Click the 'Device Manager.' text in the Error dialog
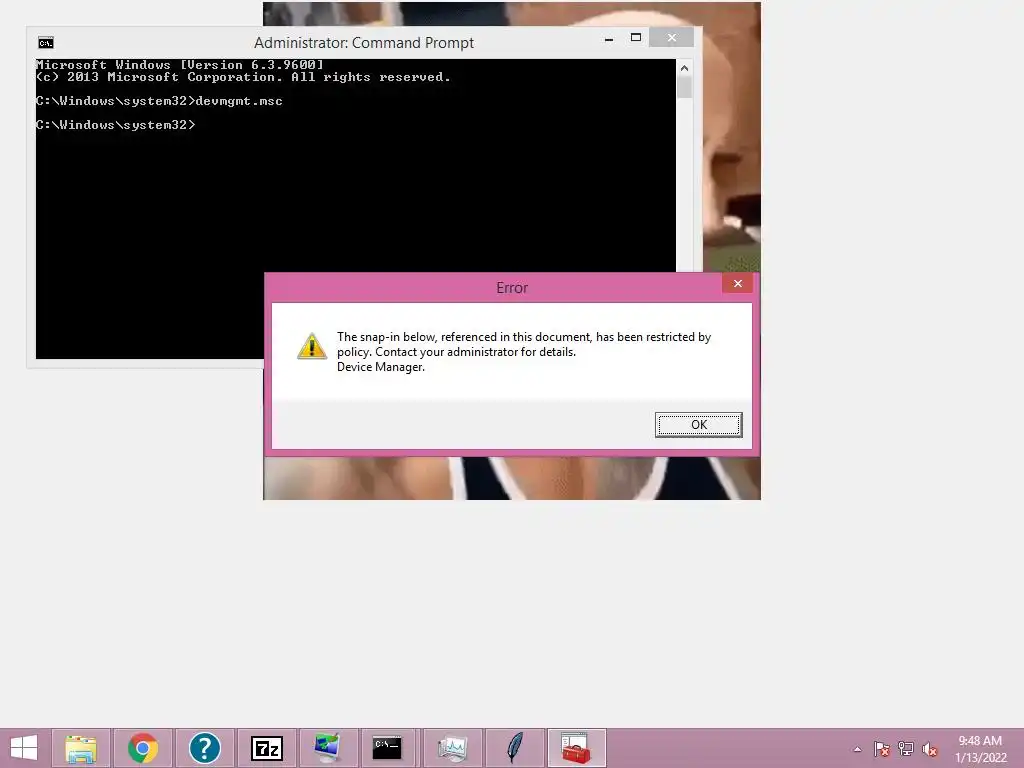The image size is (1024, 768). (x=381, y=367)
